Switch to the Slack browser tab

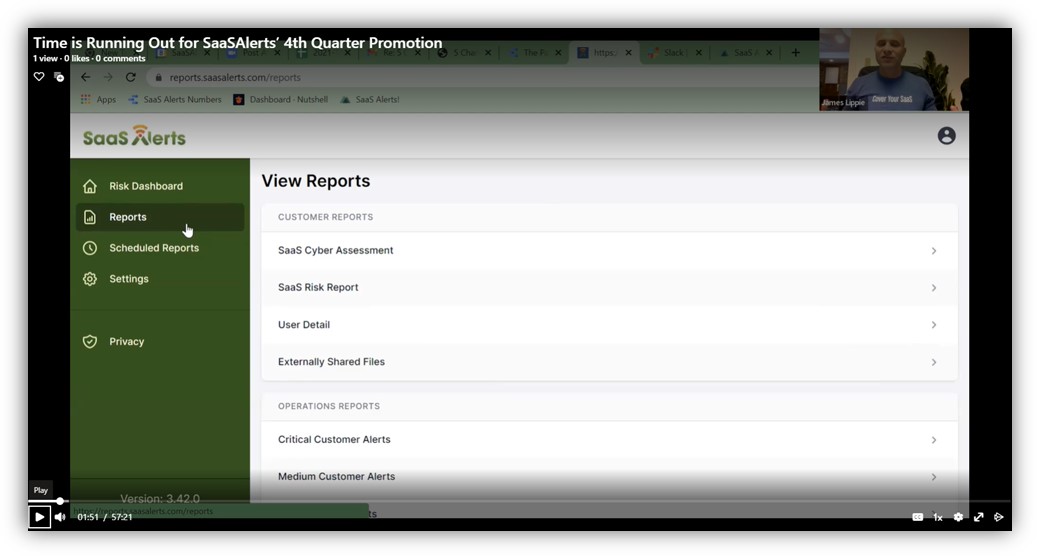coord(675,52)
